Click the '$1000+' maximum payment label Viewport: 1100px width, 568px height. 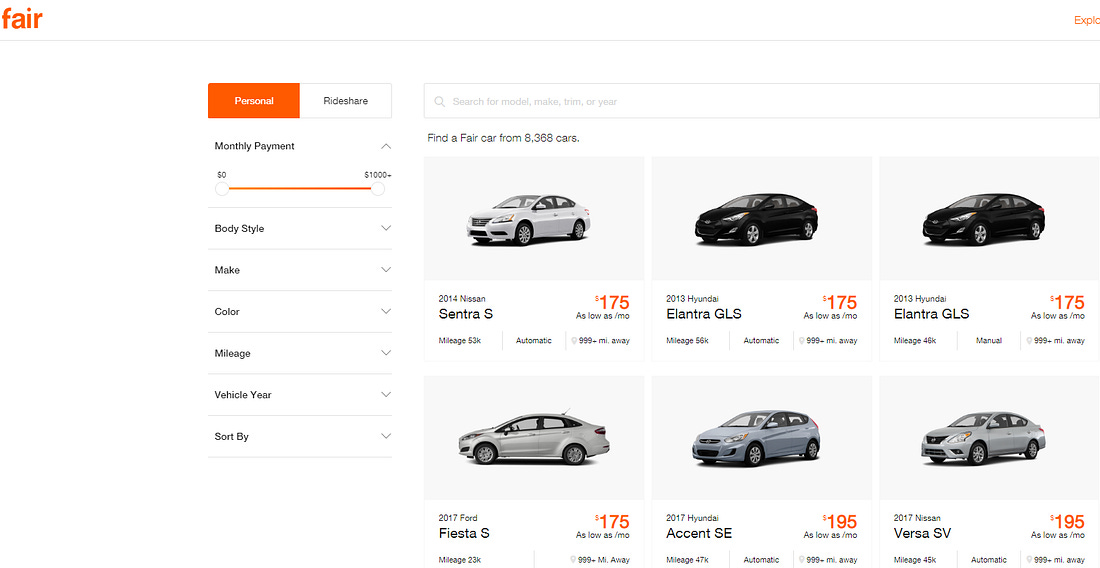tap(378, 175)
